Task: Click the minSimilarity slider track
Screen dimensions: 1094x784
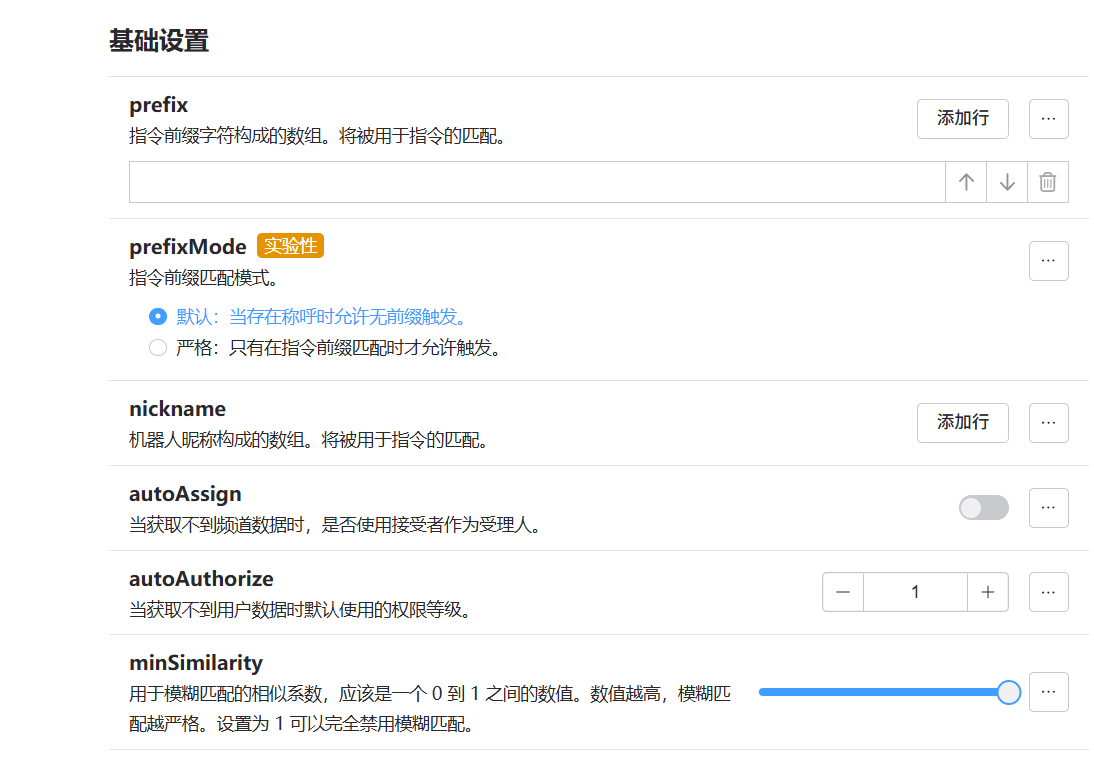Action: pyautogui.click(x=883, y=692)
